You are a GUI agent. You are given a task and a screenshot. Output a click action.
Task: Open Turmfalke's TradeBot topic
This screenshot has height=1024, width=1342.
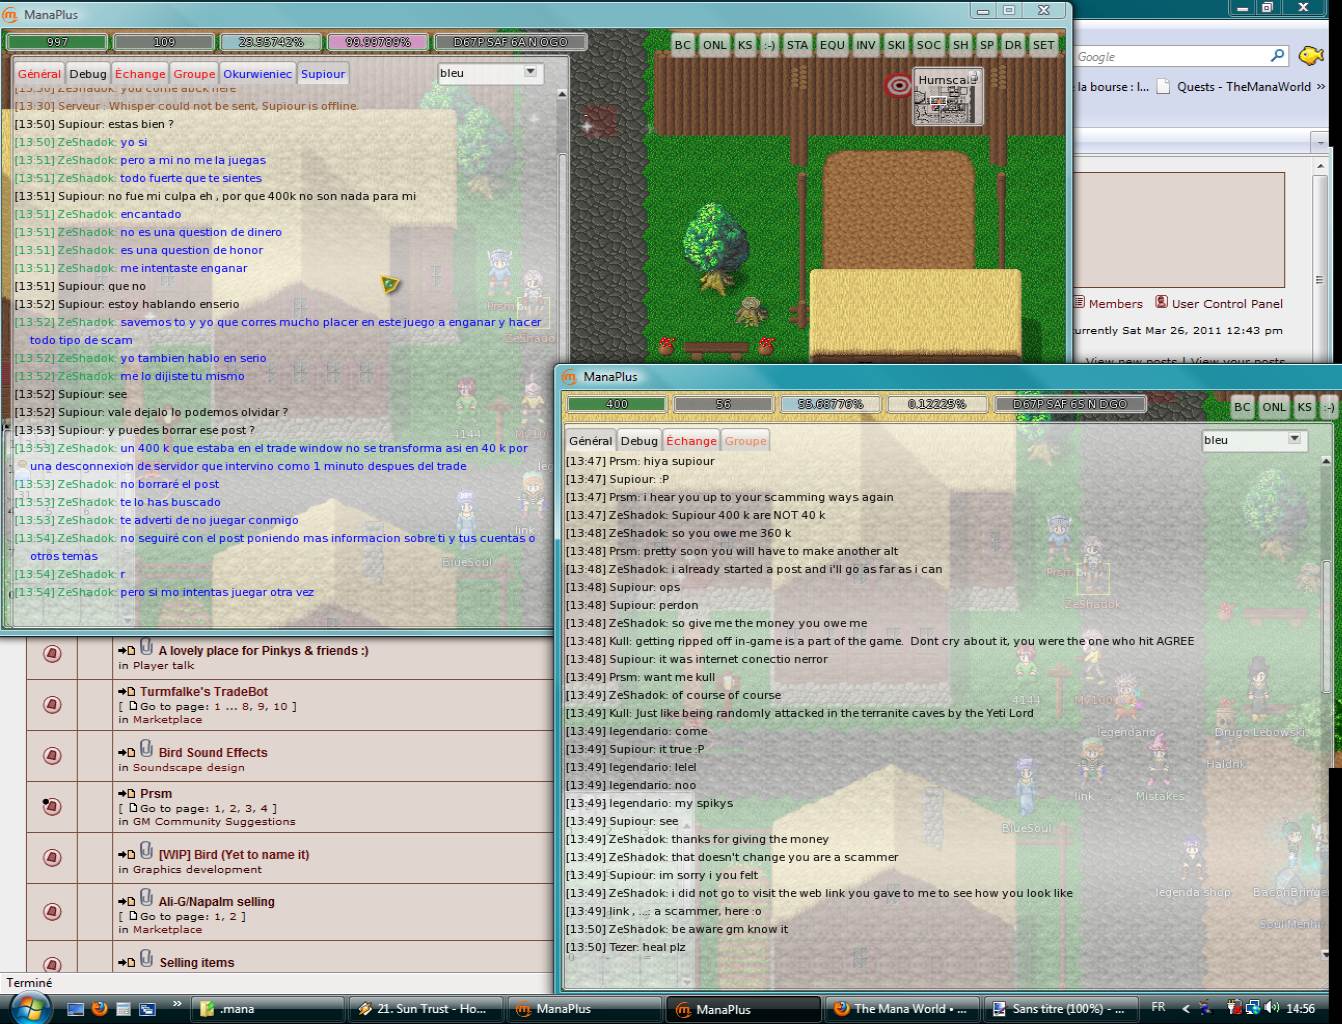204,692
